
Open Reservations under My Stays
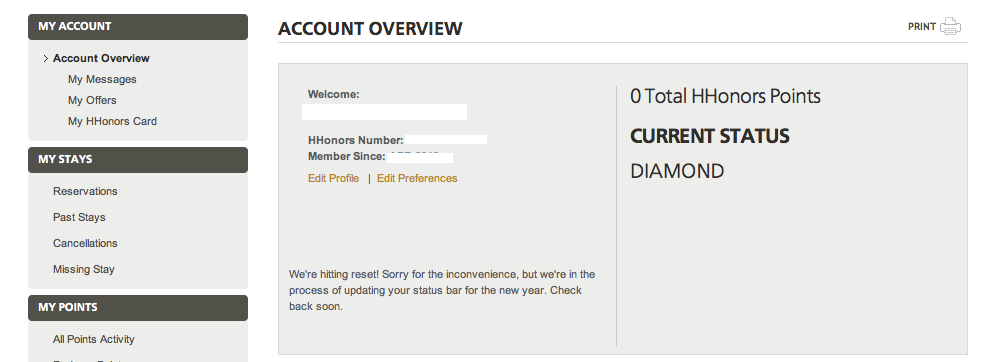pos(85,191)
